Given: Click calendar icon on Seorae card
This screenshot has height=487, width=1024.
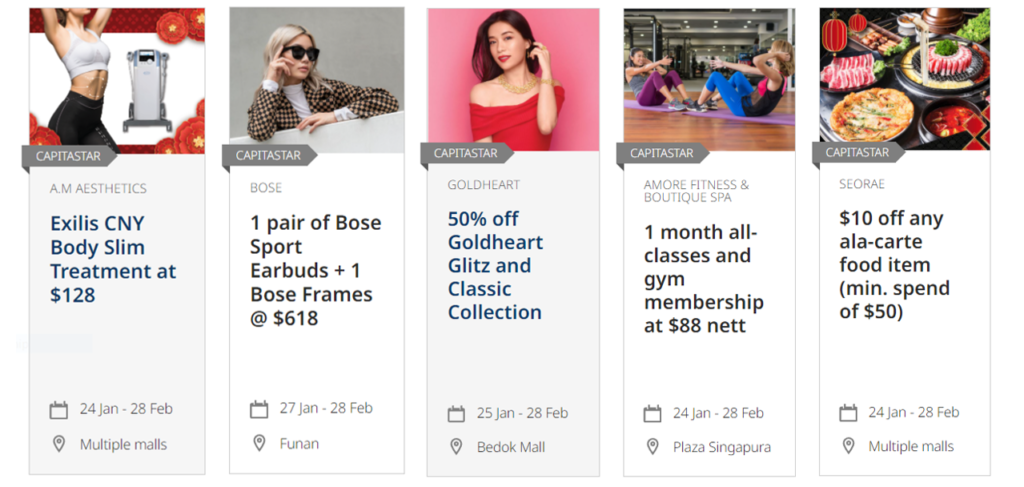Looking at the screenshot, I should (x=848, y=413).
